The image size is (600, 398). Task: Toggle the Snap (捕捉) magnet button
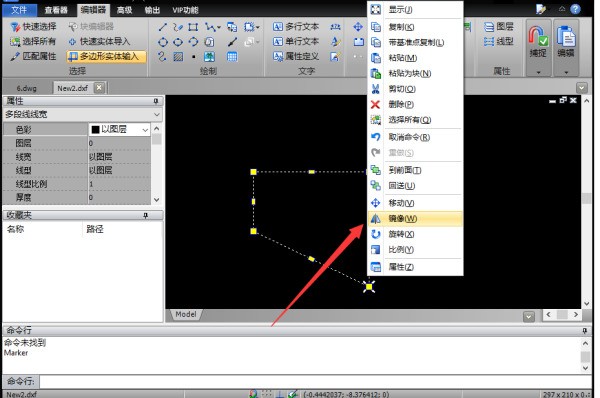click(x=538, y=43)
